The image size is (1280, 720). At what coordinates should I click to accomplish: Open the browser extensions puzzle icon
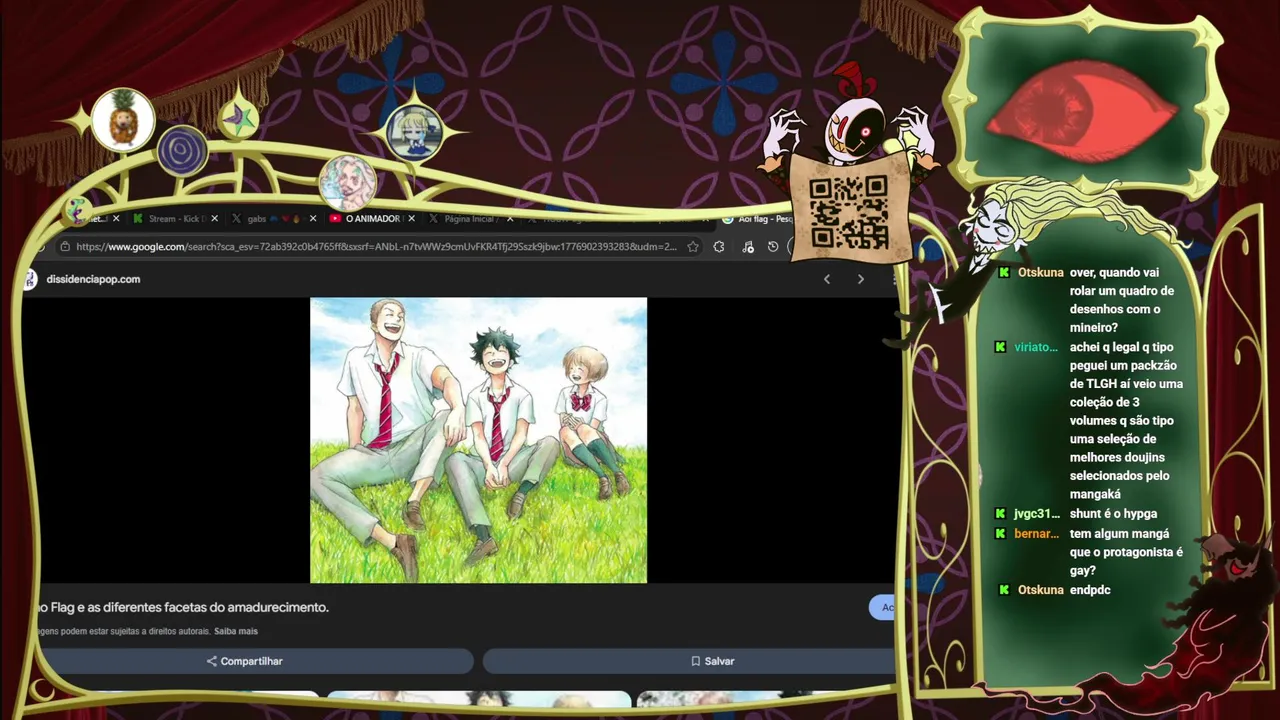click(719, 247)
